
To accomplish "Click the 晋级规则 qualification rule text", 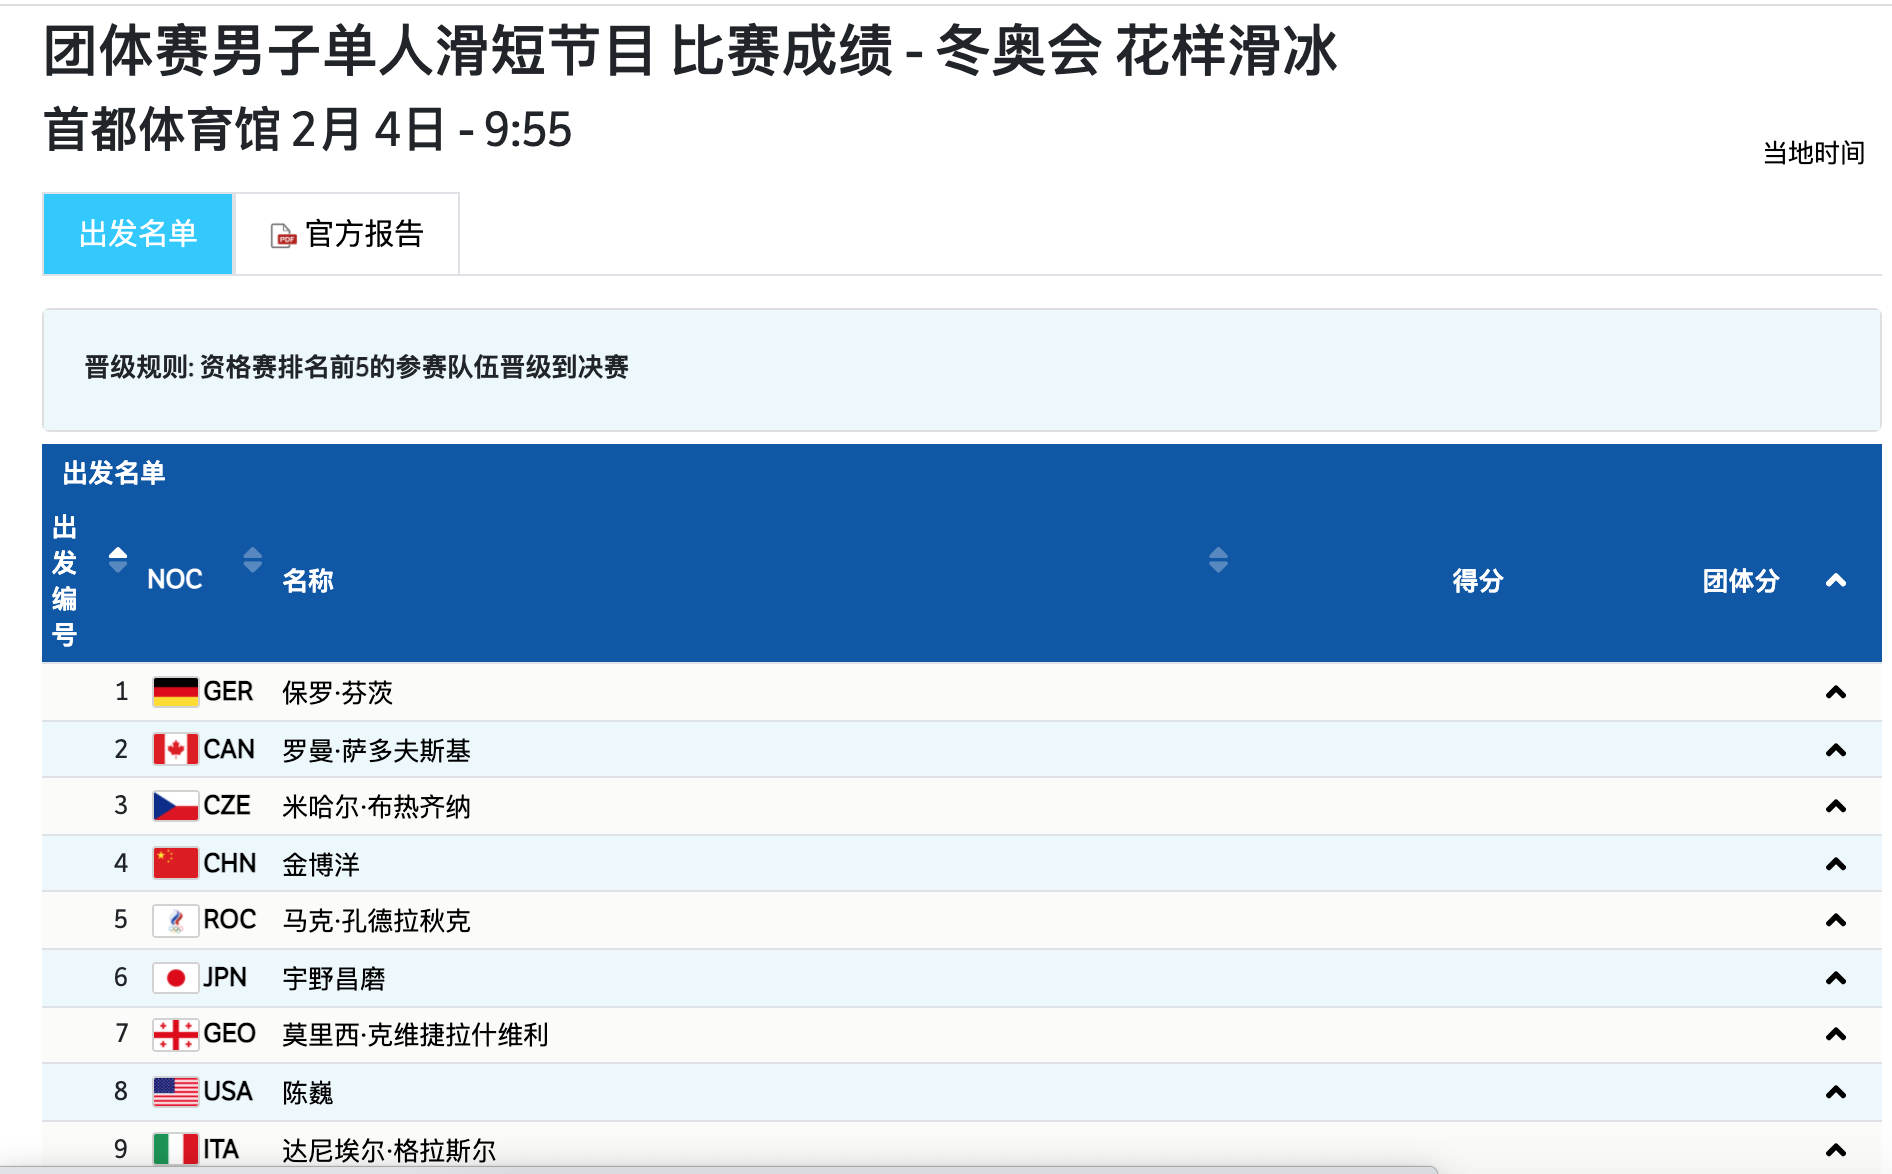I will [356, 367].
